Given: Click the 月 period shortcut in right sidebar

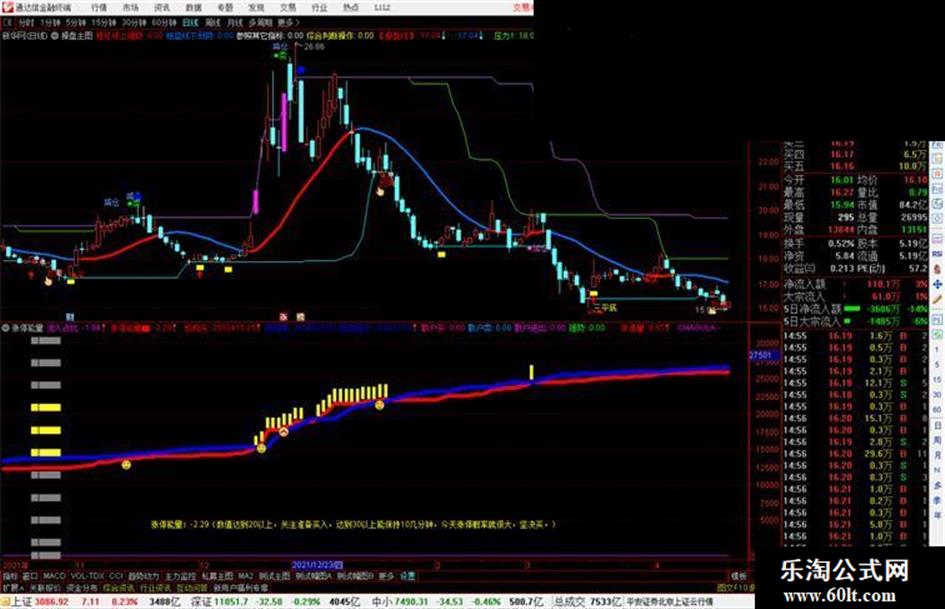Looking at the screenshot, I should point(938,456).
